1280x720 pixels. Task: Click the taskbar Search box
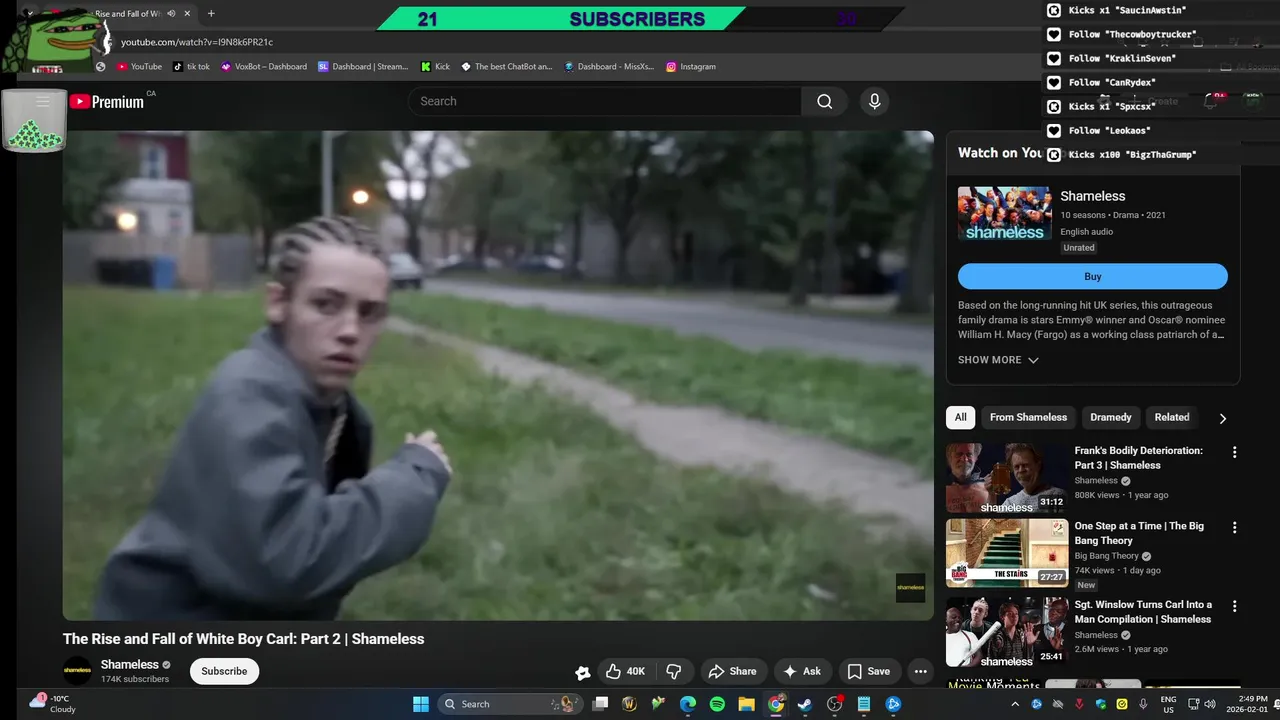510,704
